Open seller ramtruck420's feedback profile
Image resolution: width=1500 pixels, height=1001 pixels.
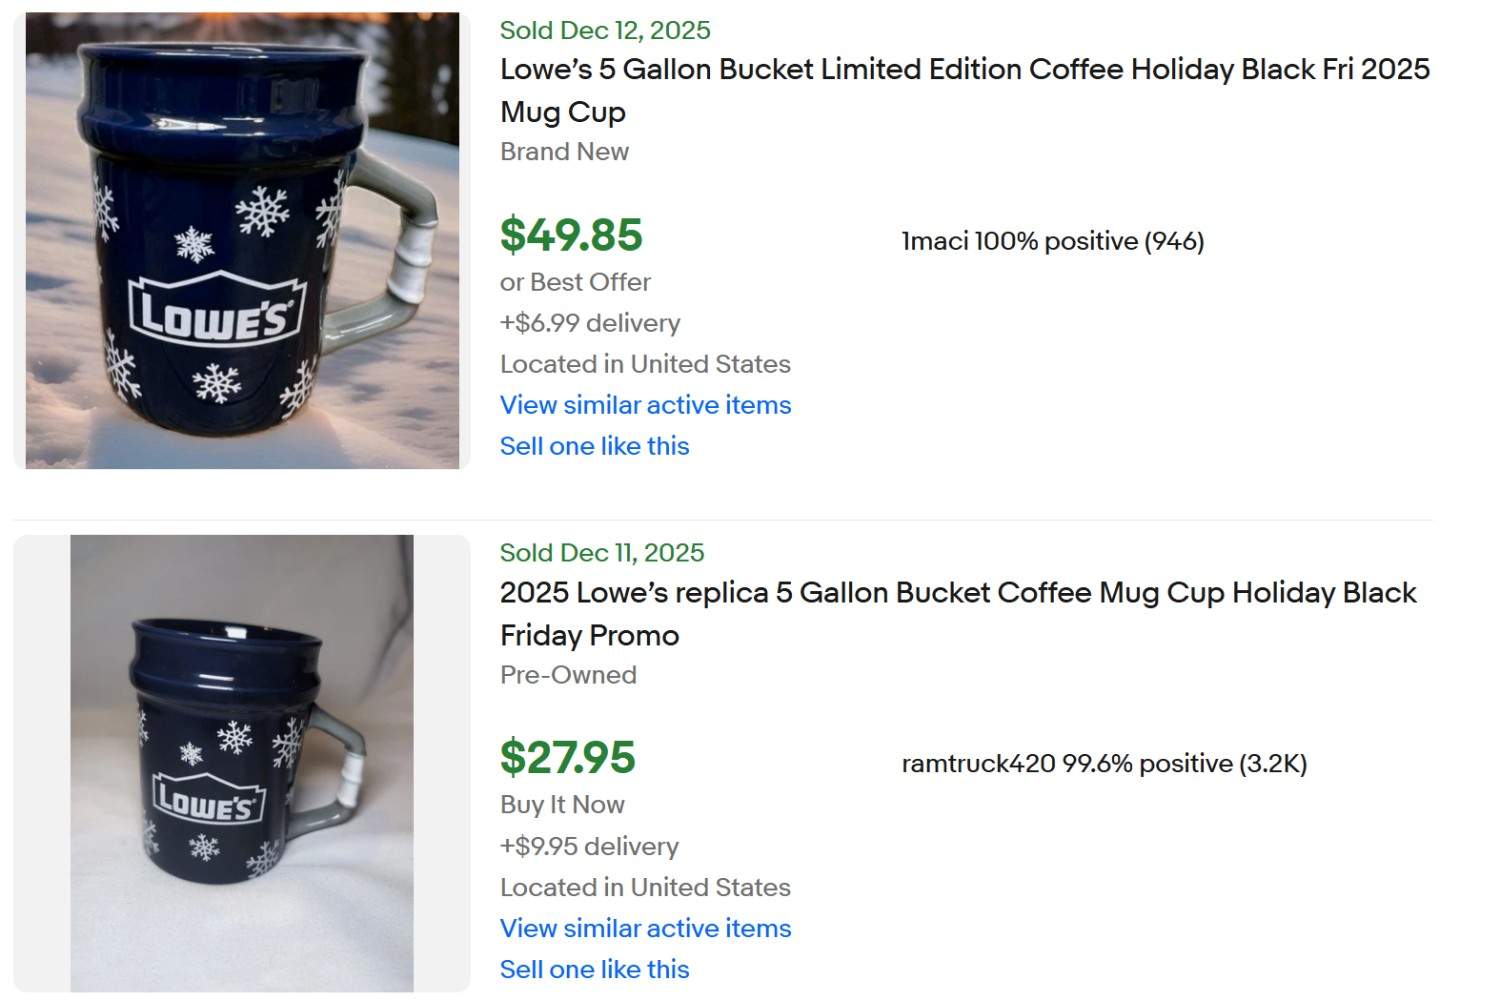pos(1104,764)
